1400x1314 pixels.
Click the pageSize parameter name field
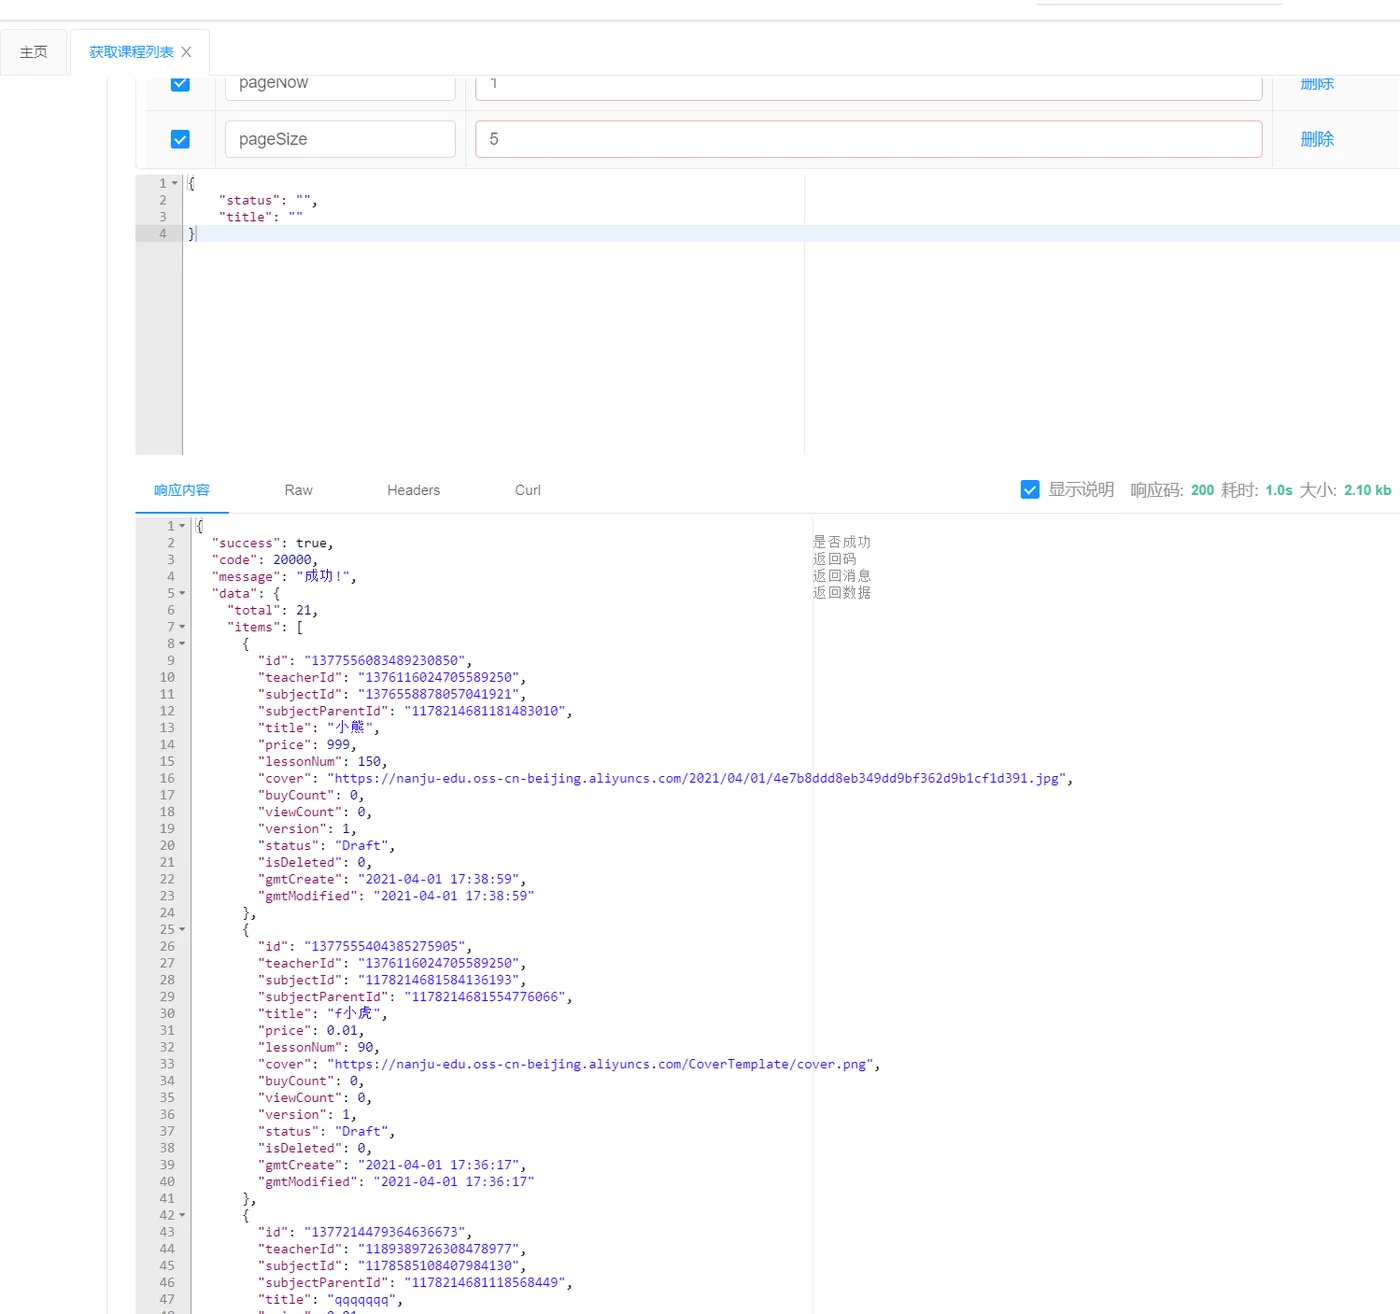click(340, 139)
